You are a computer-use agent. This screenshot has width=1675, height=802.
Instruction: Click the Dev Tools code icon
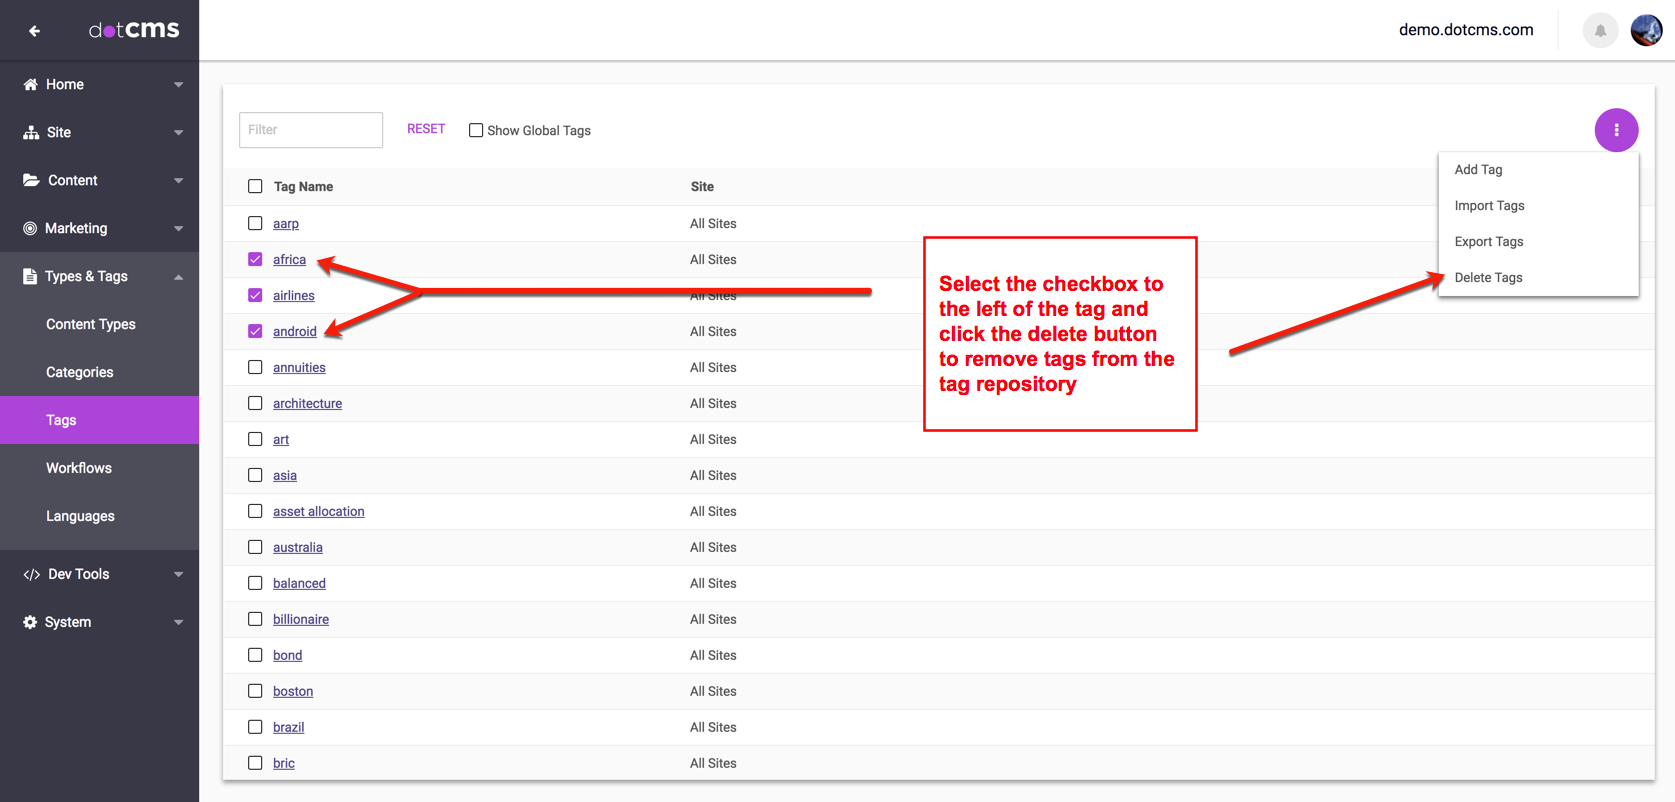click(31, 574)
